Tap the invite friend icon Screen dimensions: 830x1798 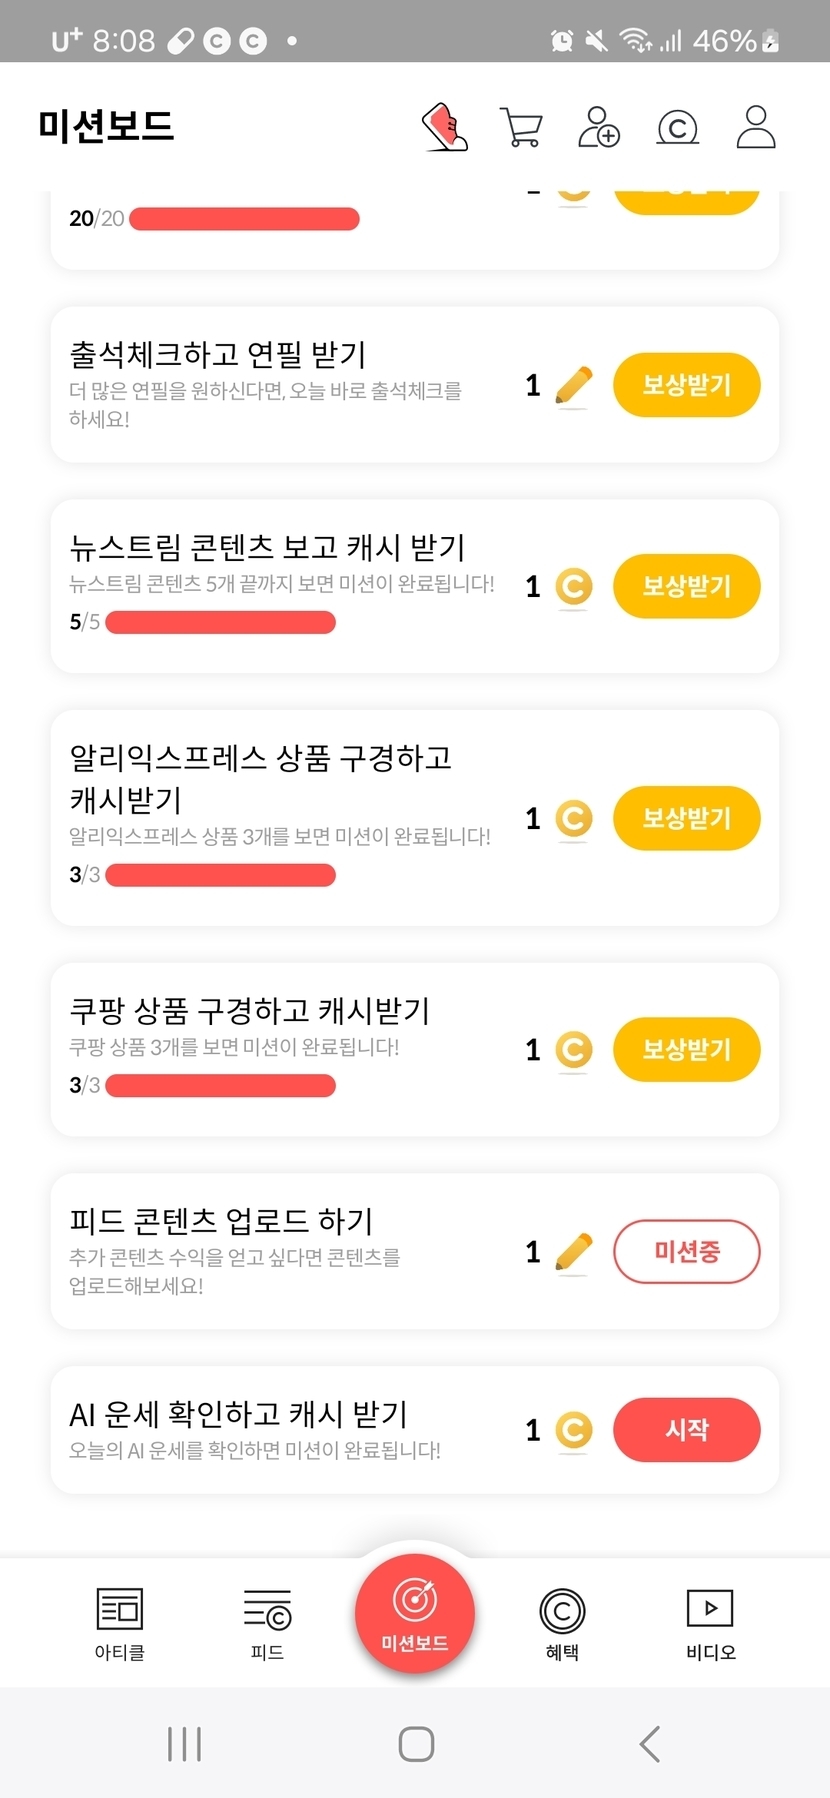[x=599, y=127]
